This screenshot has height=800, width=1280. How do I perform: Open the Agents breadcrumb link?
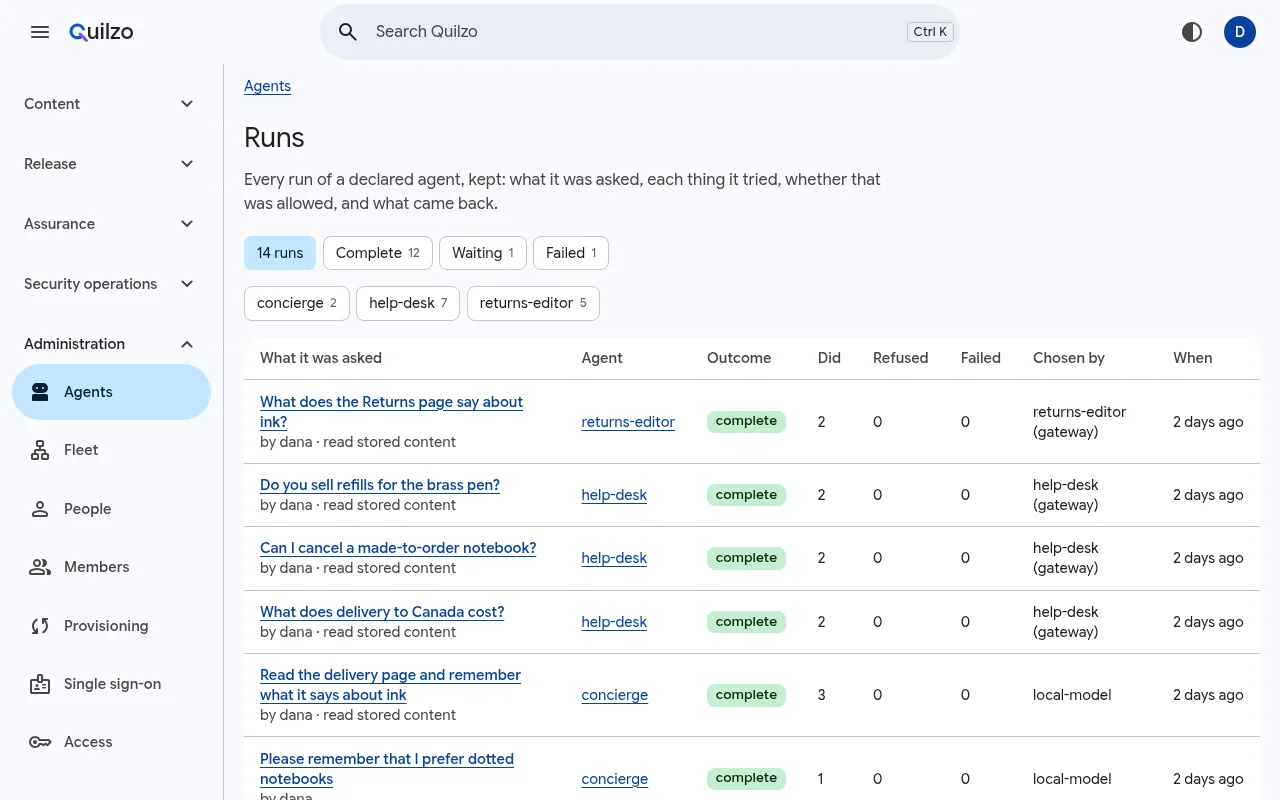click(267, 86)
